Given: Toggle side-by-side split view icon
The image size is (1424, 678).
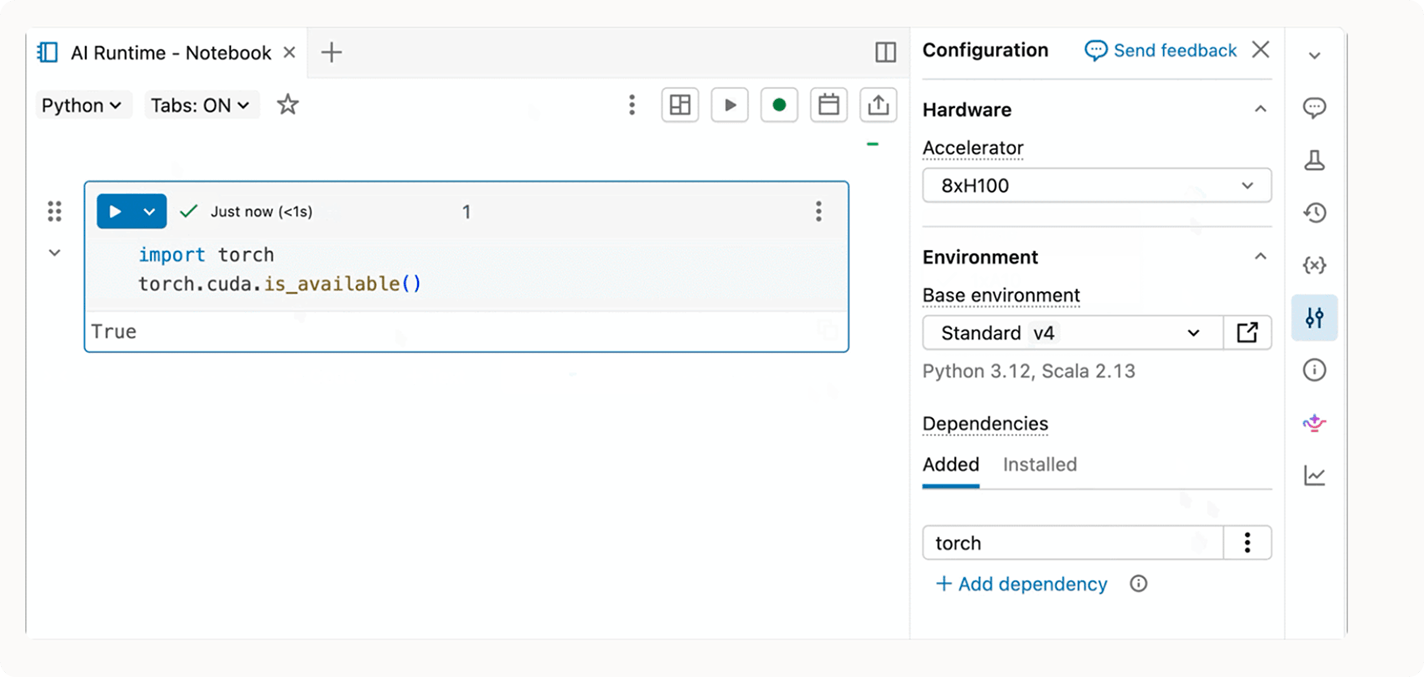Looking at the screenshot, I should tap(885, 52).
